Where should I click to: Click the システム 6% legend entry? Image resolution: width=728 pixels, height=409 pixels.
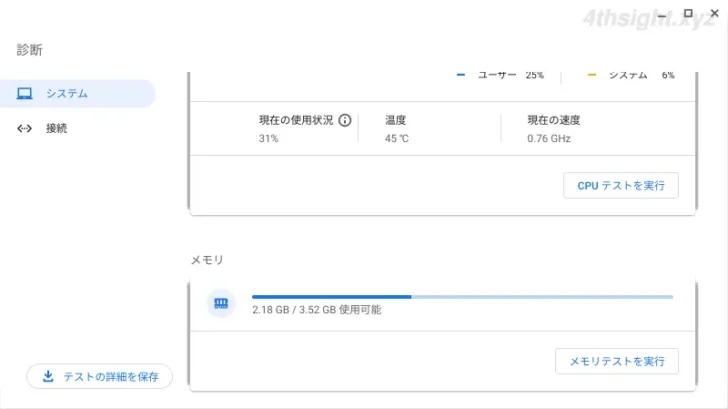point(631,75)
